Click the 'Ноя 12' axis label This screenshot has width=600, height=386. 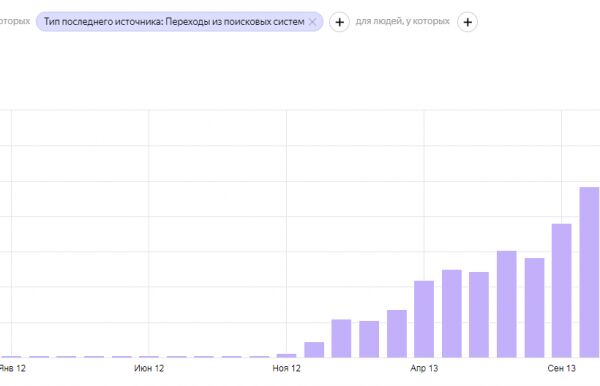click(x=286, y=368)
